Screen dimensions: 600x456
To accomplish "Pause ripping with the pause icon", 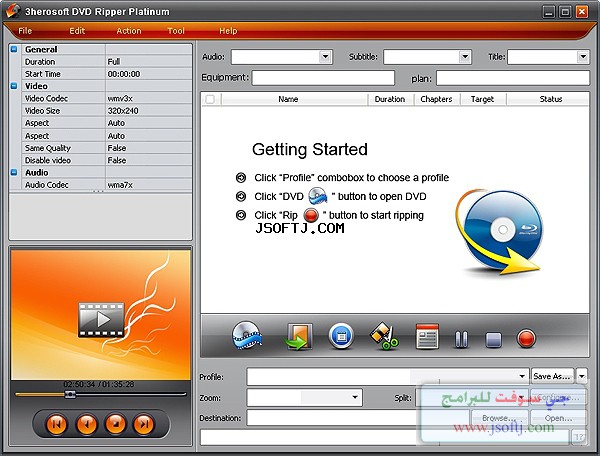I will [x=461, y=339].
